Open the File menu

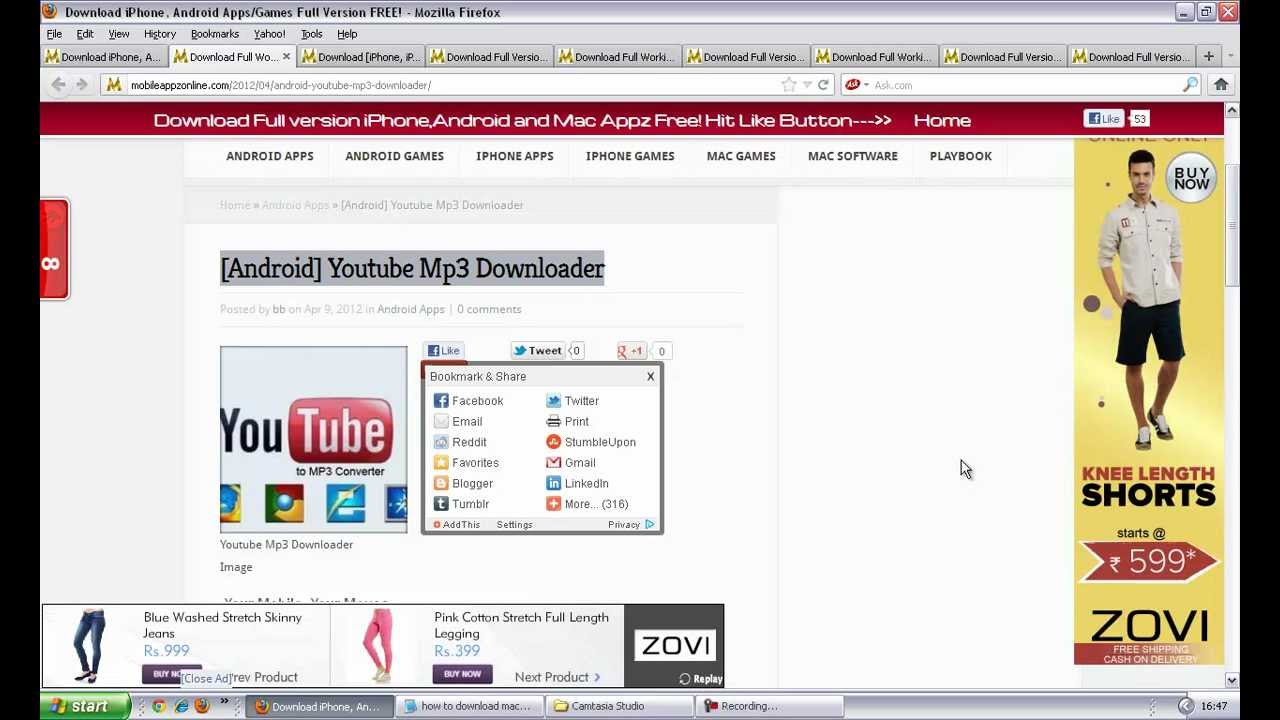(54, 34)
